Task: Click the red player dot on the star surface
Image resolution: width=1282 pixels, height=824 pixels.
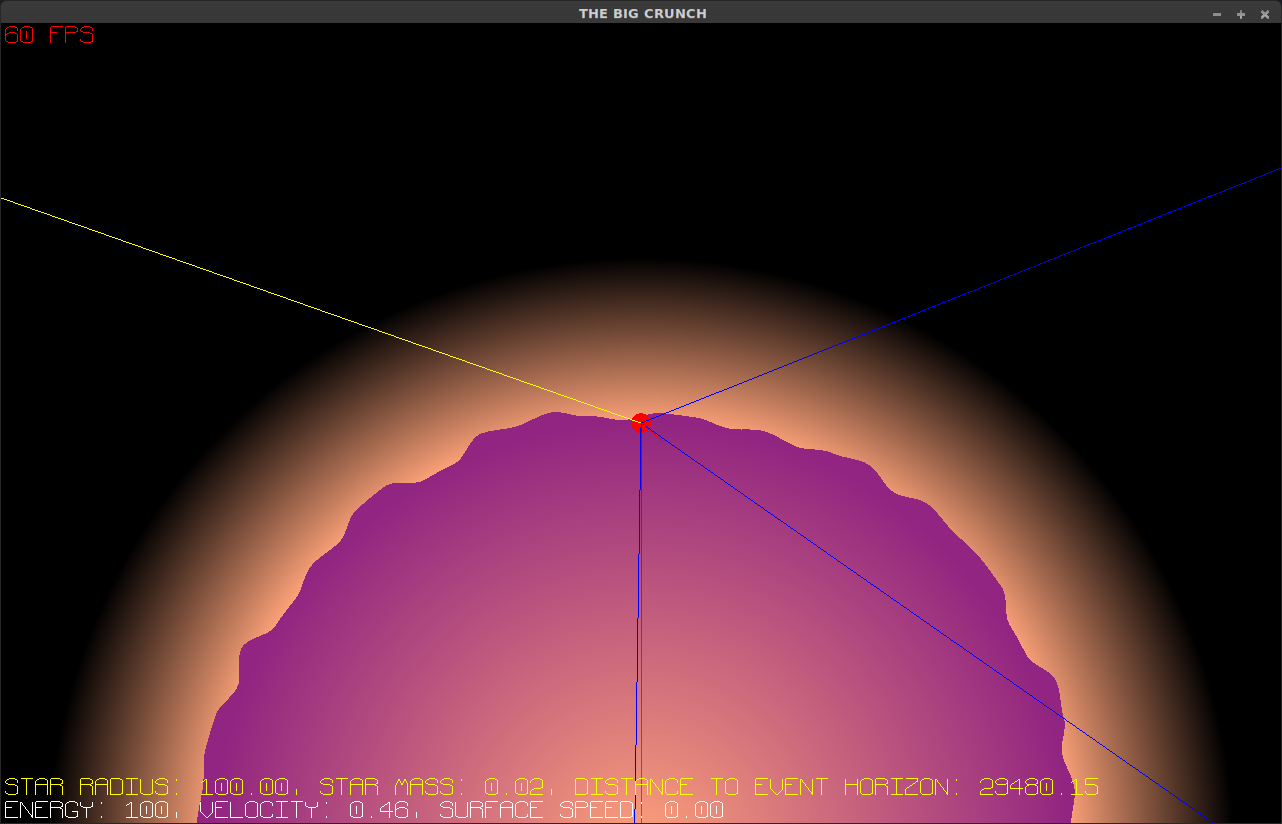Action: (x=641, y=422)
